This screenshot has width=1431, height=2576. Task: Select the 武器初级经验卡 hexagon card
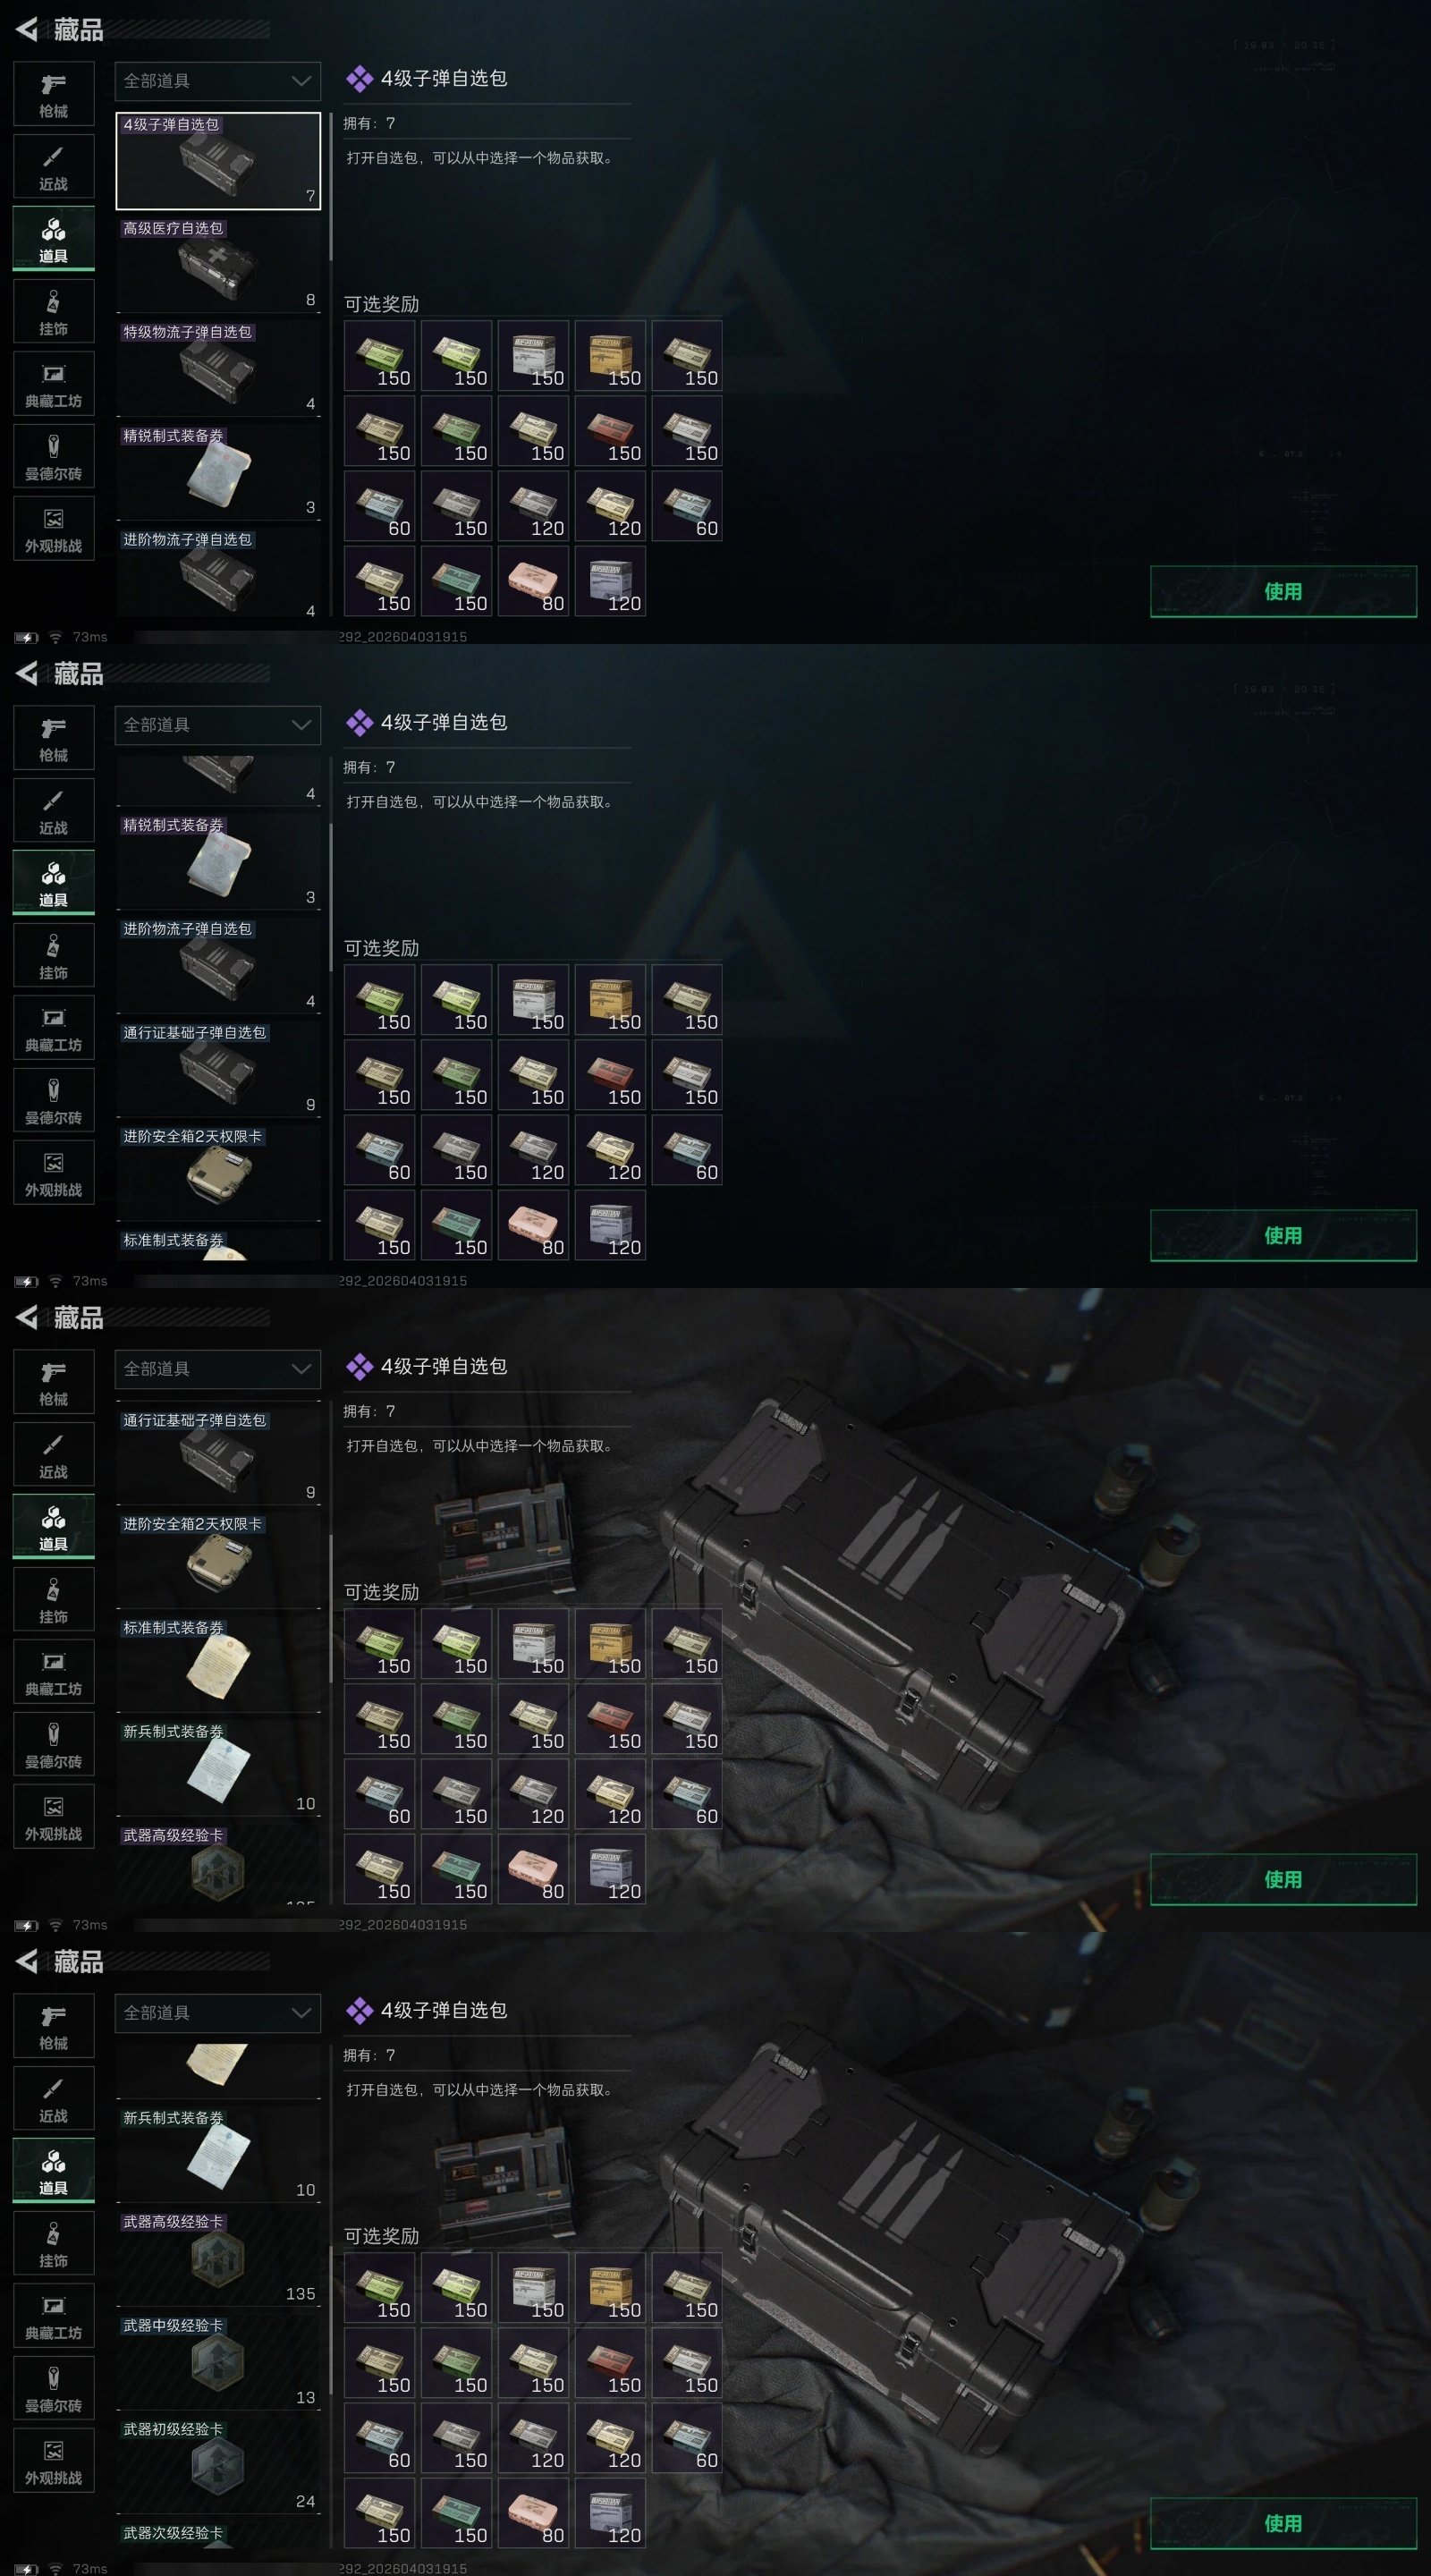point(218,2466)
